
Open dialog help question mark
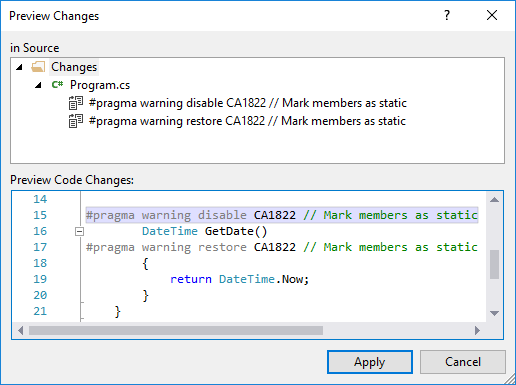(447, 15)
